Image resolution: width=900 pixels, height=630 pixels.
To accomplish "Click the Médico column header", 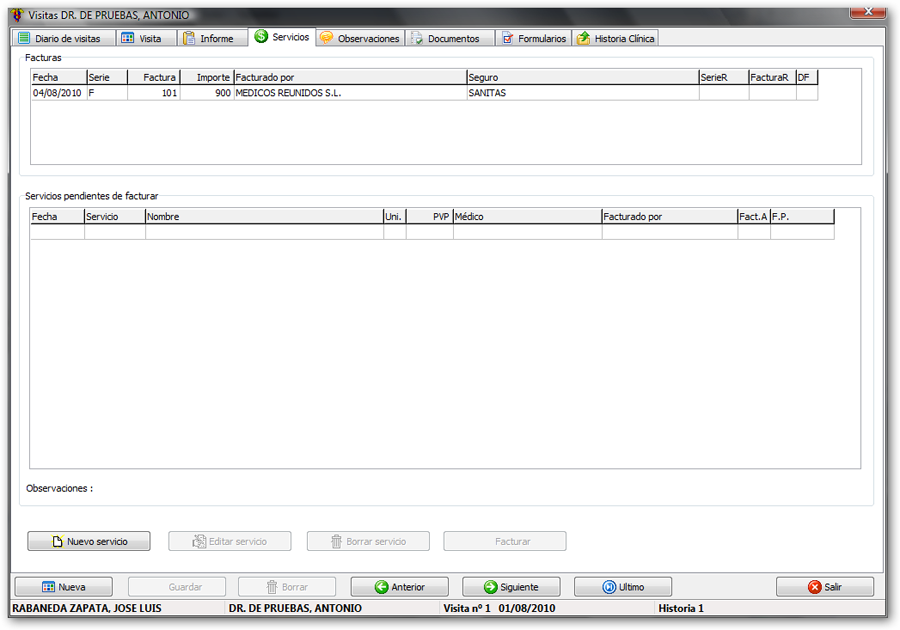I will [527, 216].
